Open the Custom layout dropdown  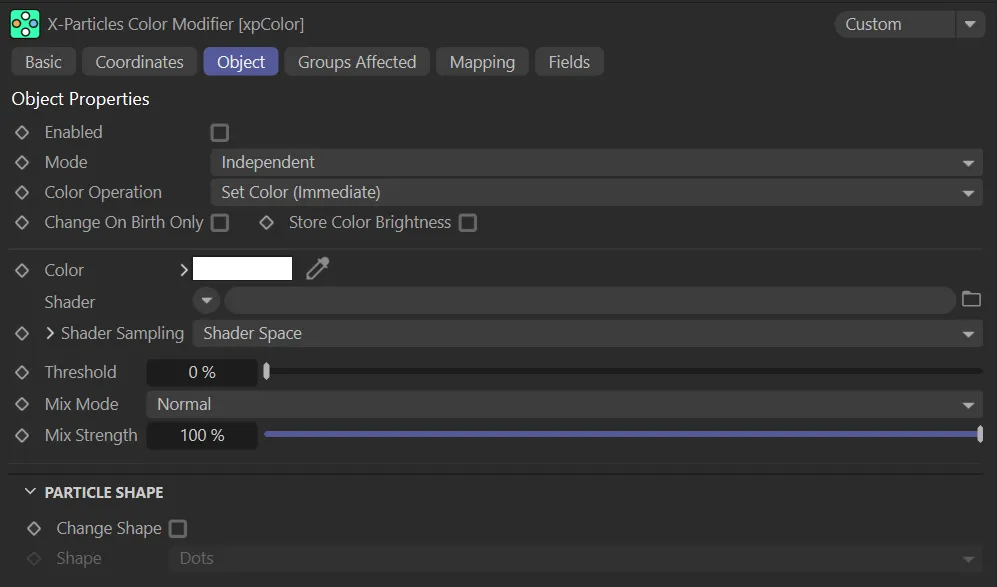click(909, 24)
